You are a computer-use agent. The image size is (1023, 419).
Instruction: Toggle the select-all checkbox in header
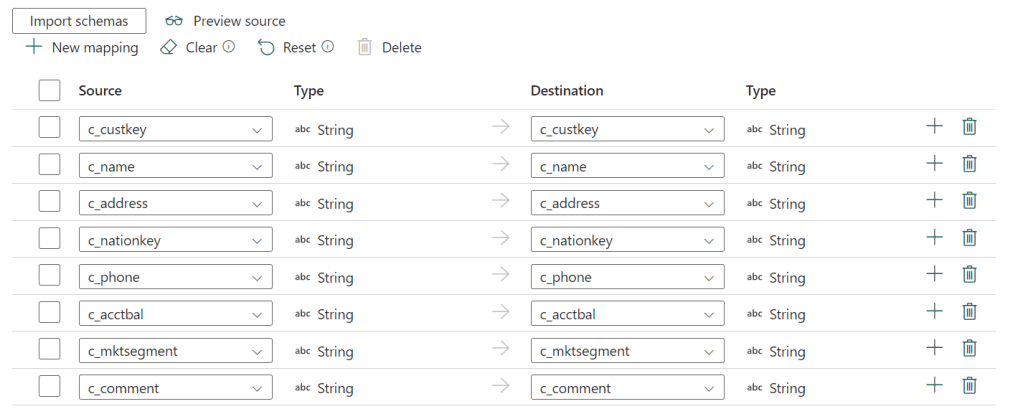[x=50, y=90]
